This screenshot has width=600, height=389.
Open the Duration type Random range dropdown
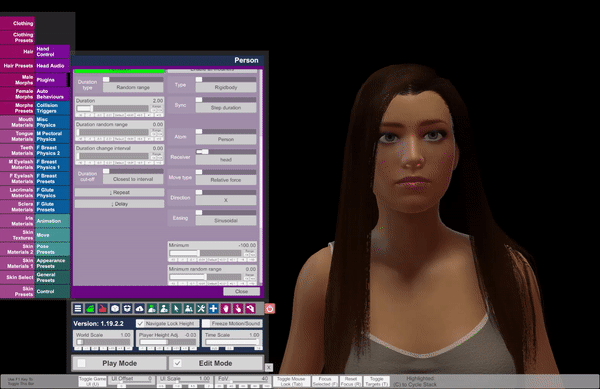[x=133, y=87]
